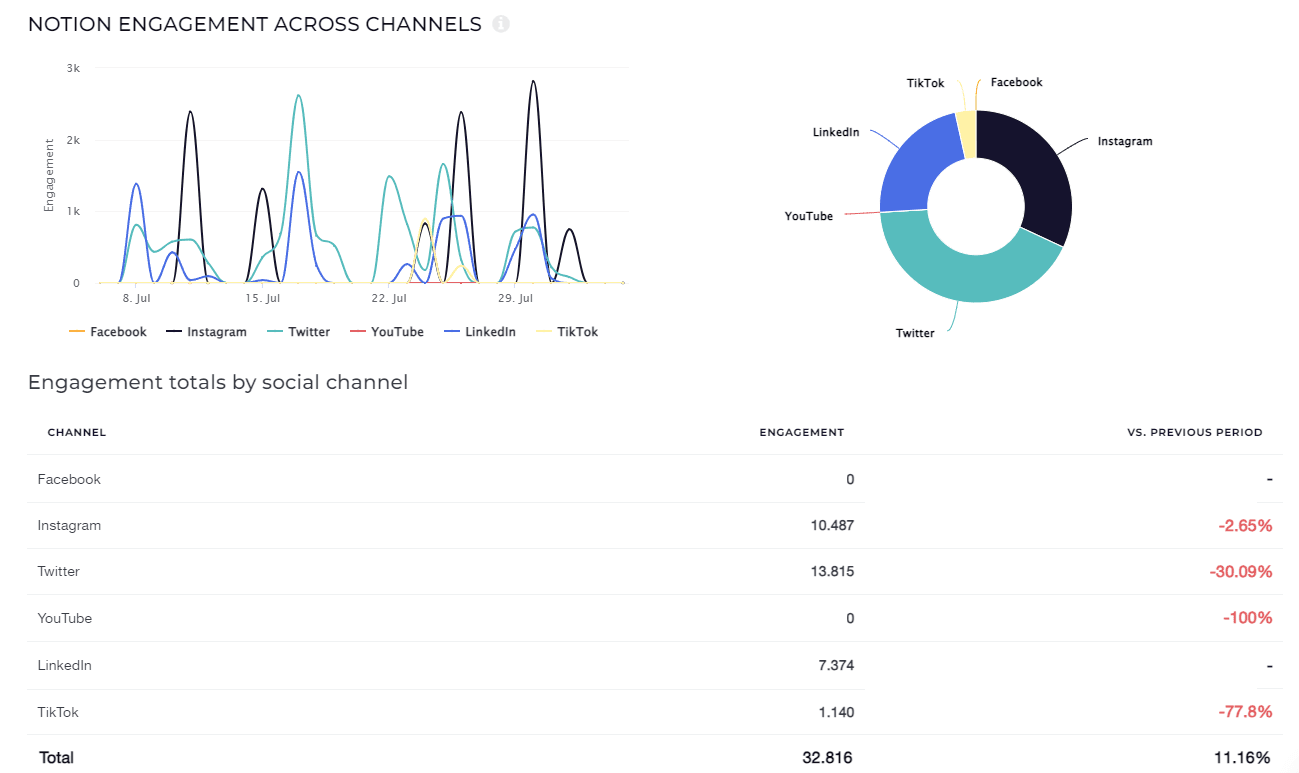Click the yellow TikTok donut slice
Screen dimensions: 1299x773
point(966,134)
